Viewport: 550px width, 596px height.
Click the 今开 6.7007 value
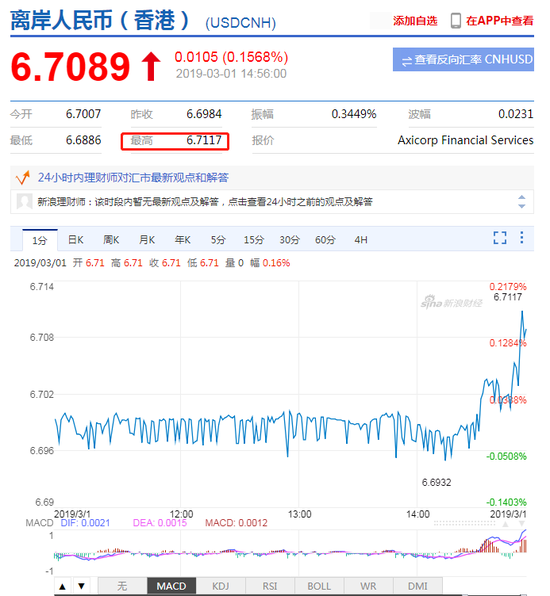pos(83,114)
